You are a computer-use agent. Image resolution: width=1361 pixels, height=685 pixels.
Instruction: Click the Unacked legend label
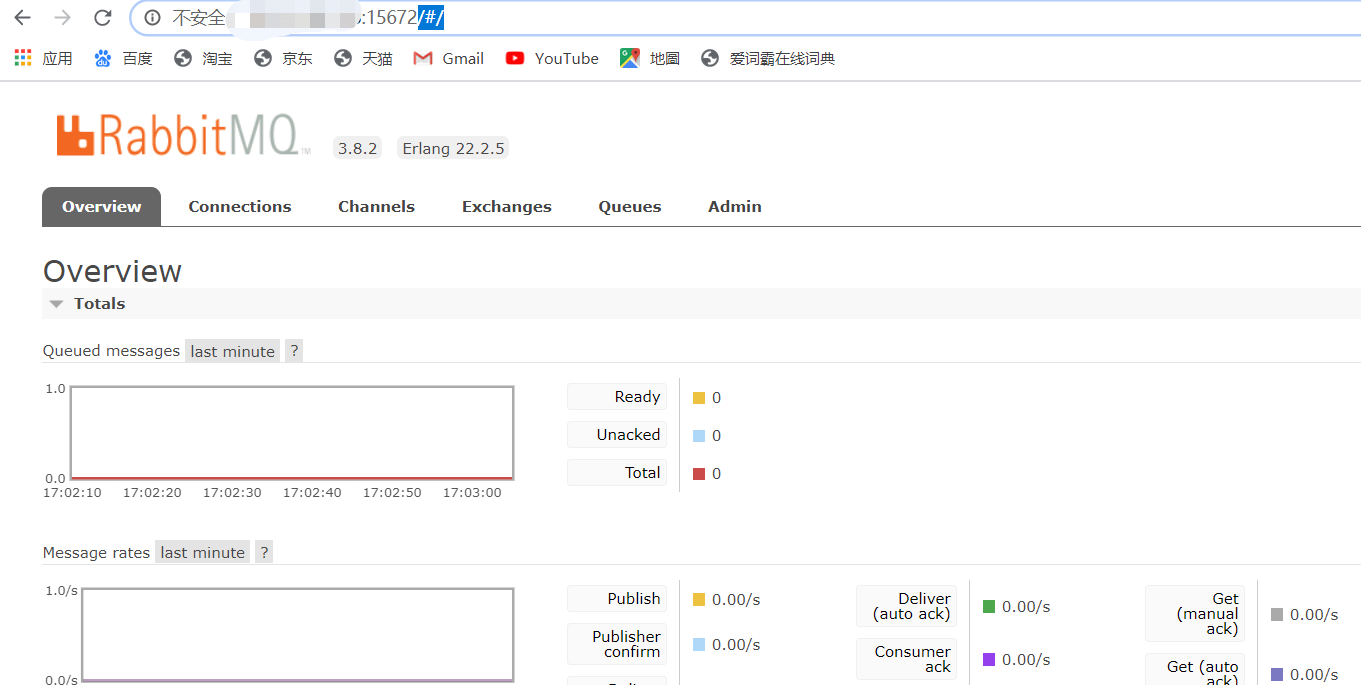(x=617, y=435)
